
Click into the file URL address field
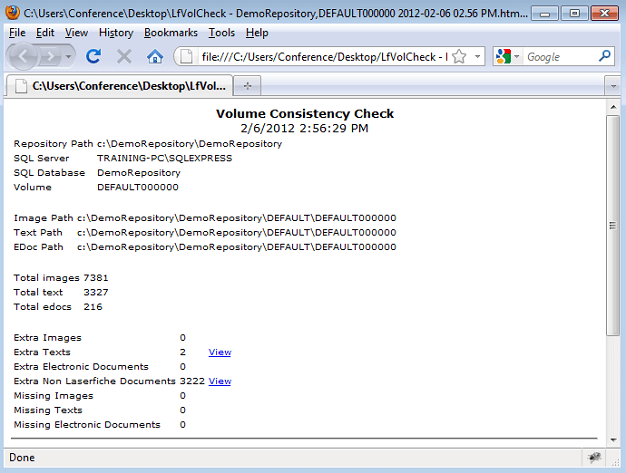pyautogui.click(x=325, y=57)
